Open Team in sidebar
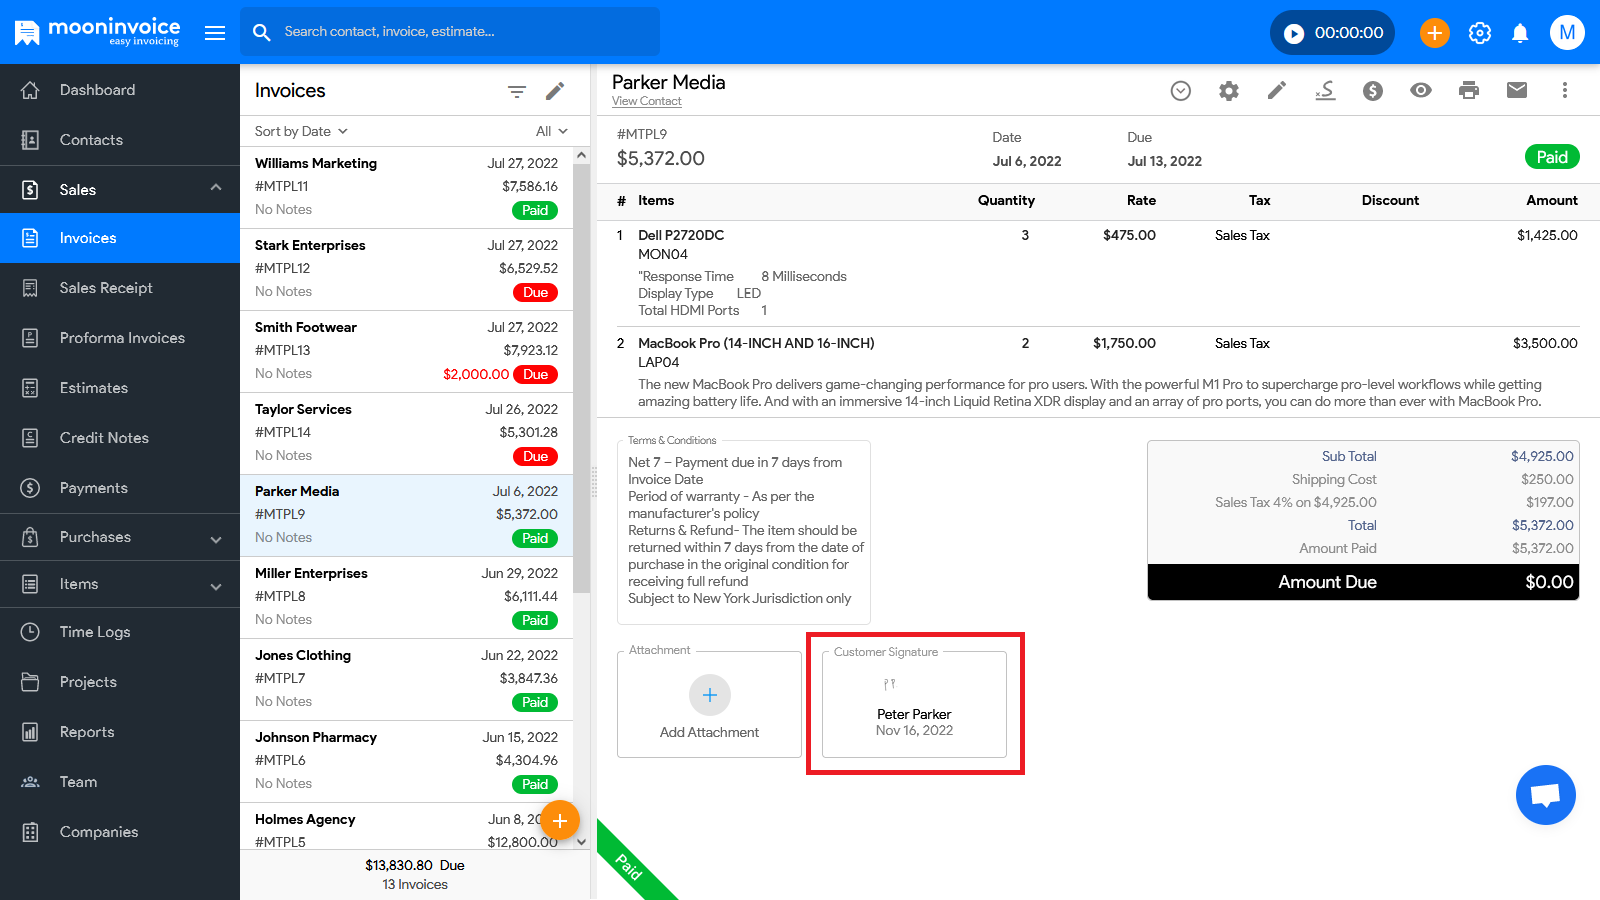 click(120, 782)
